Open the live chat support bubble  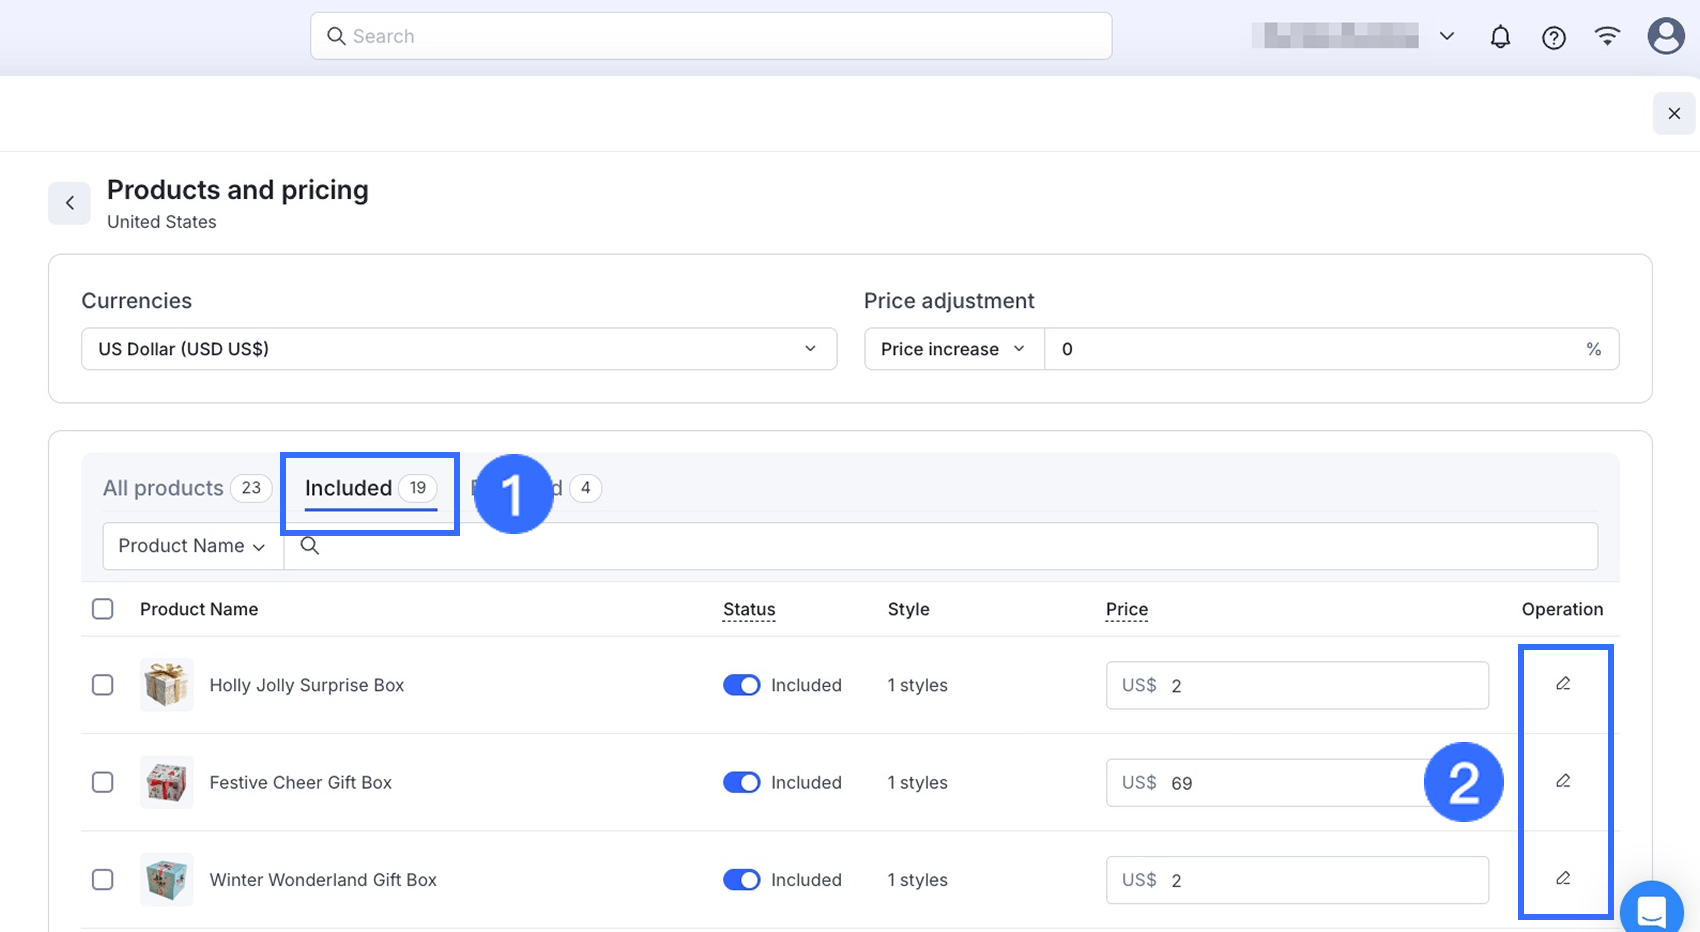tap(1652, 910)
